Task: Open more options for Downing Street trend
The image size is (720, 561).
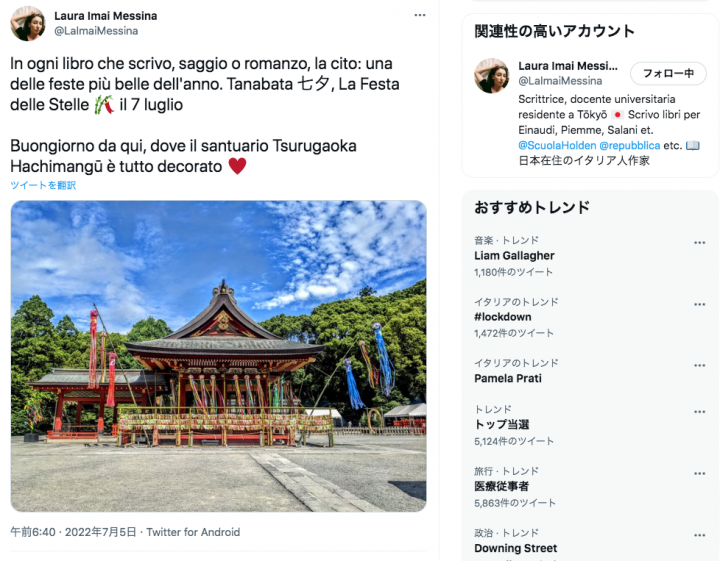Action: [699, 535]
